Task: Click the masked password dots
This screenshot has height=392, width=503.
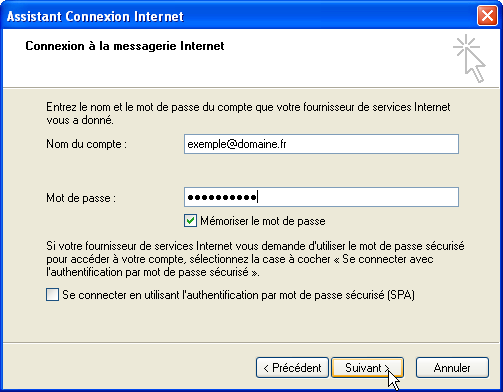Action: [222, 197]
